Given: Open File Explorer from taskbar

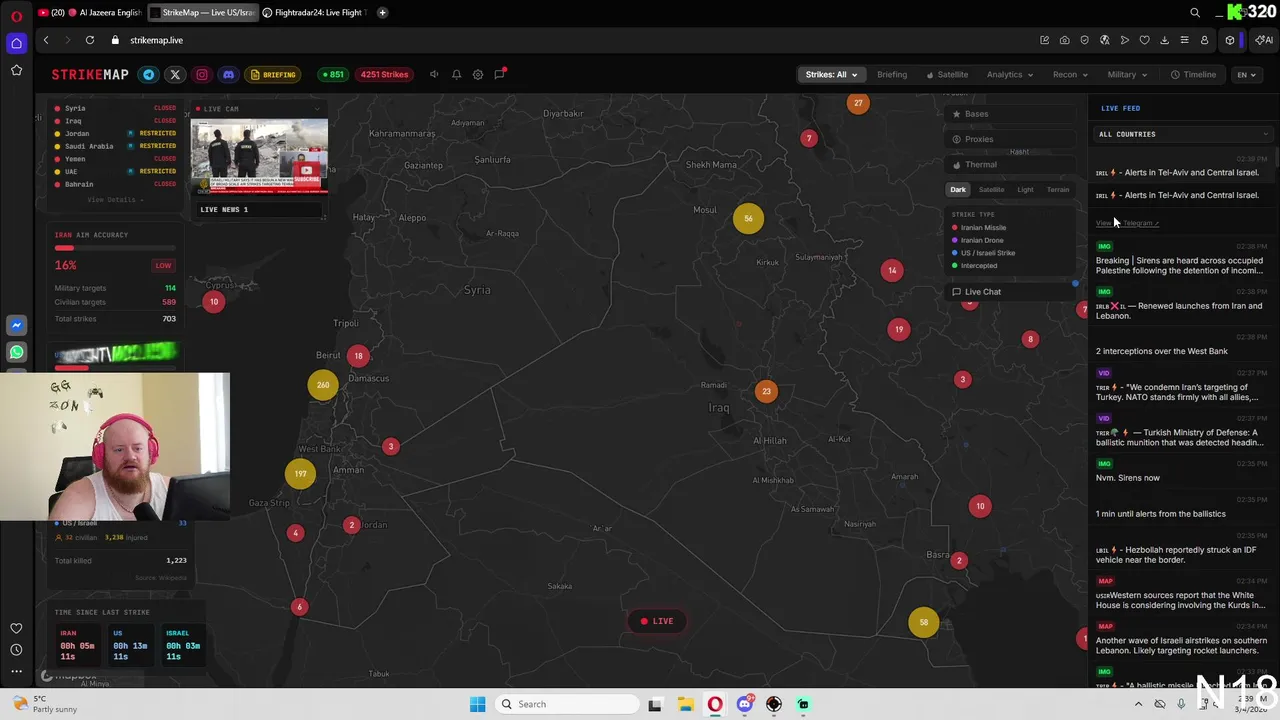Looking at the screenshot, I should click(x=685, y=704).
